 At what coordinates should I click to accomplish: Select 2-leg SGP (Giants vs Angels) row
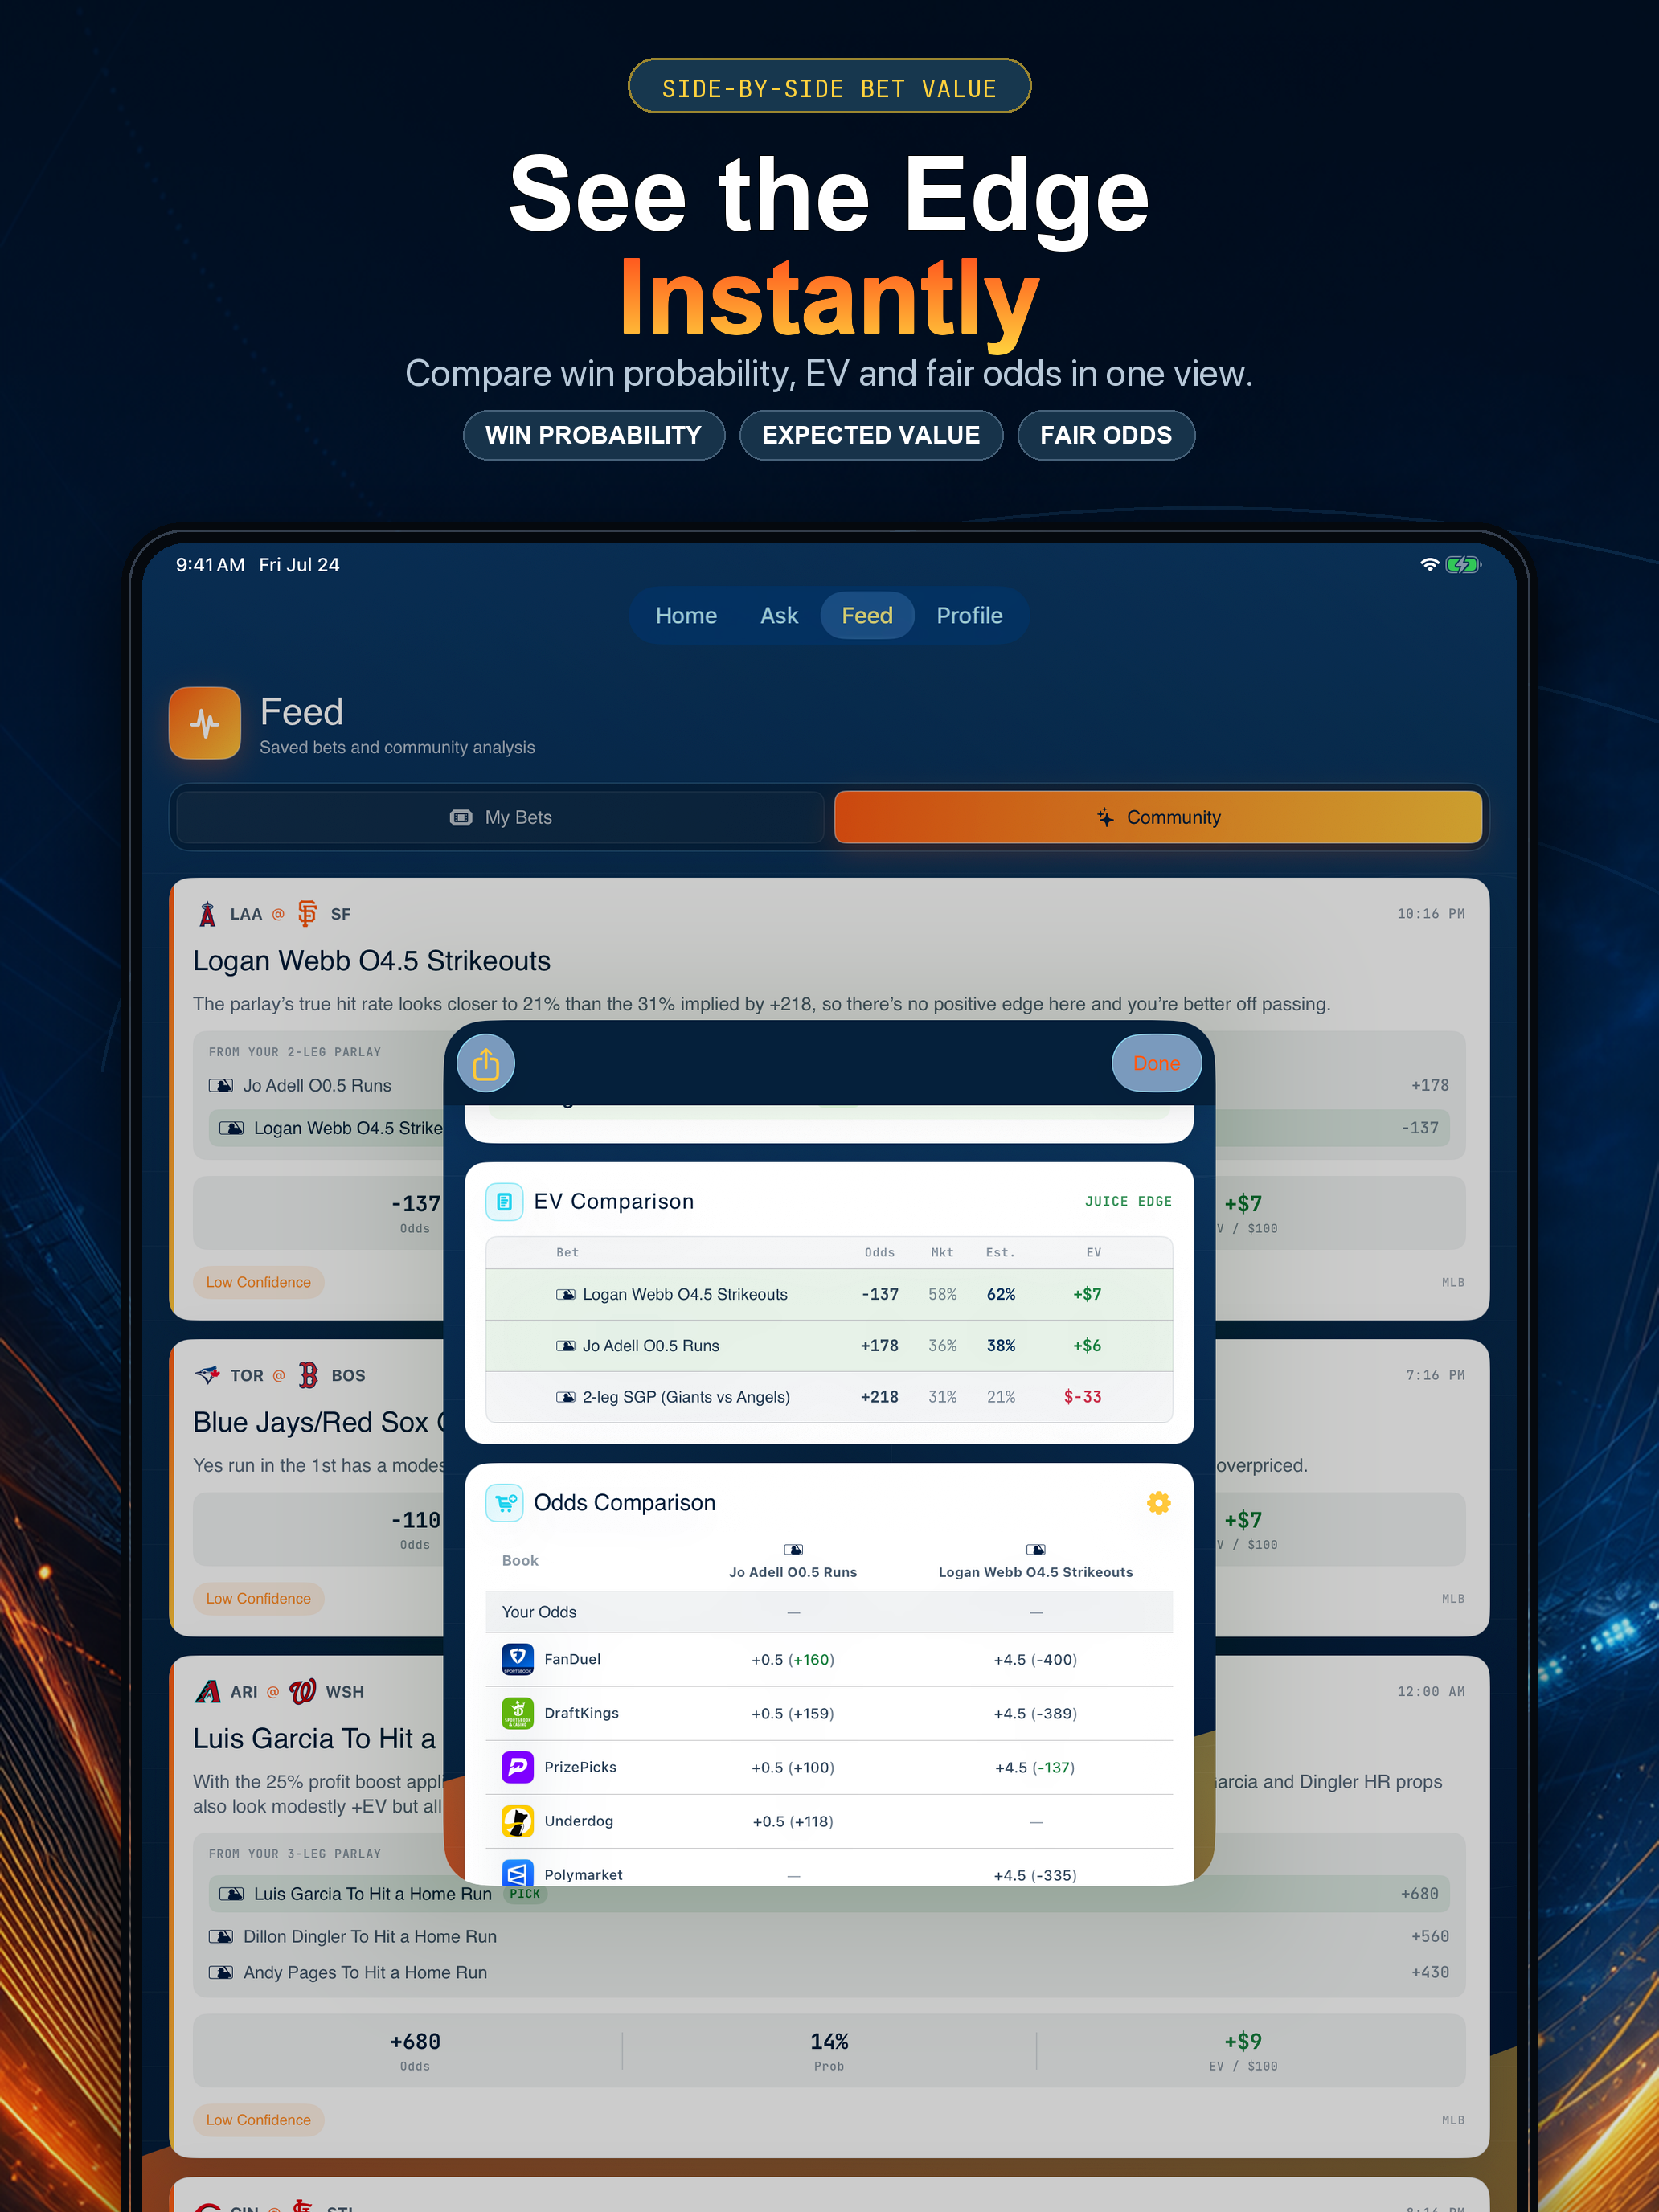pos(829,1397)
